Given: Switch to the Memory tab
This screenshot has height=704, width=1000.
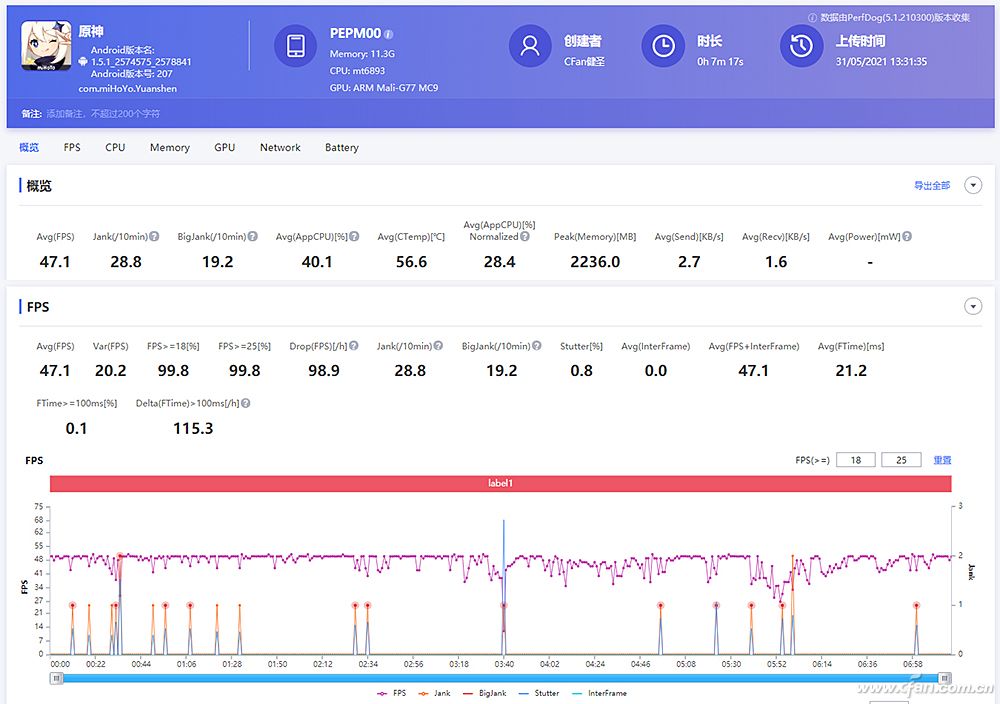Looking at the screenshot, I should 169,148.
